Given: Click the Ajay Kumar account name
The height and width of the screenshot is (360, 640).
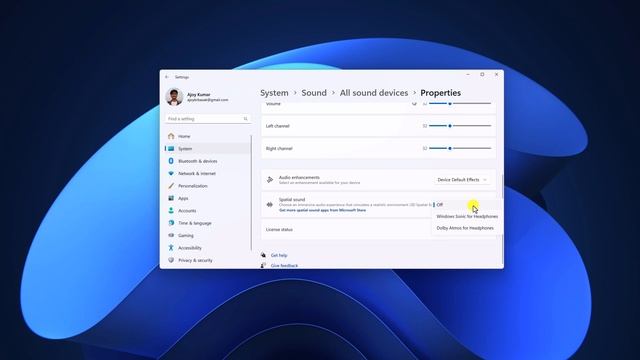Looking at the screenshot, I should coord(199,94).
